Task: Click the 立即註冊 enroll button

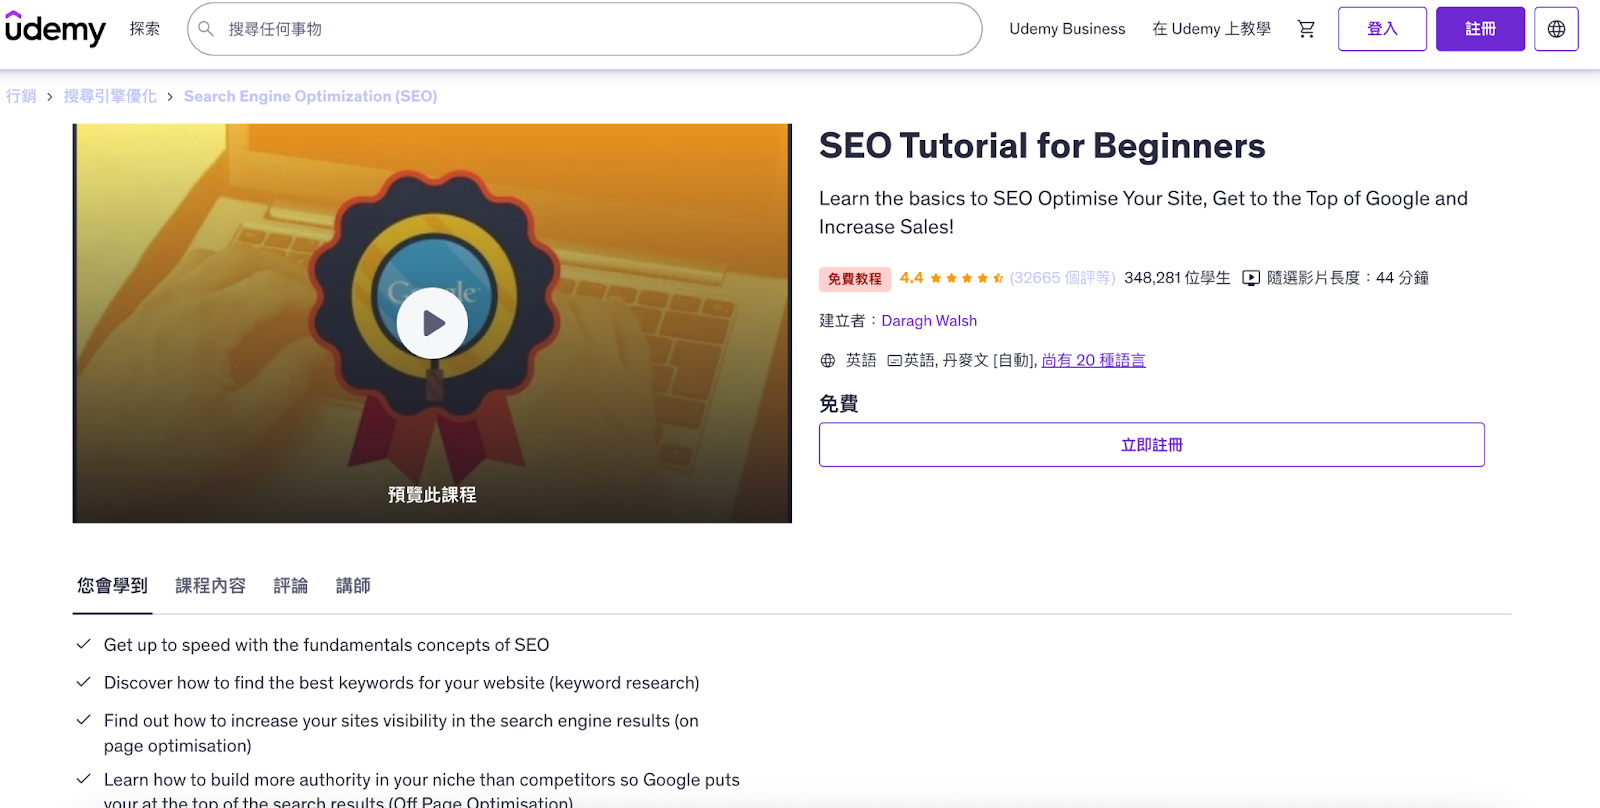Action: 1152,445
